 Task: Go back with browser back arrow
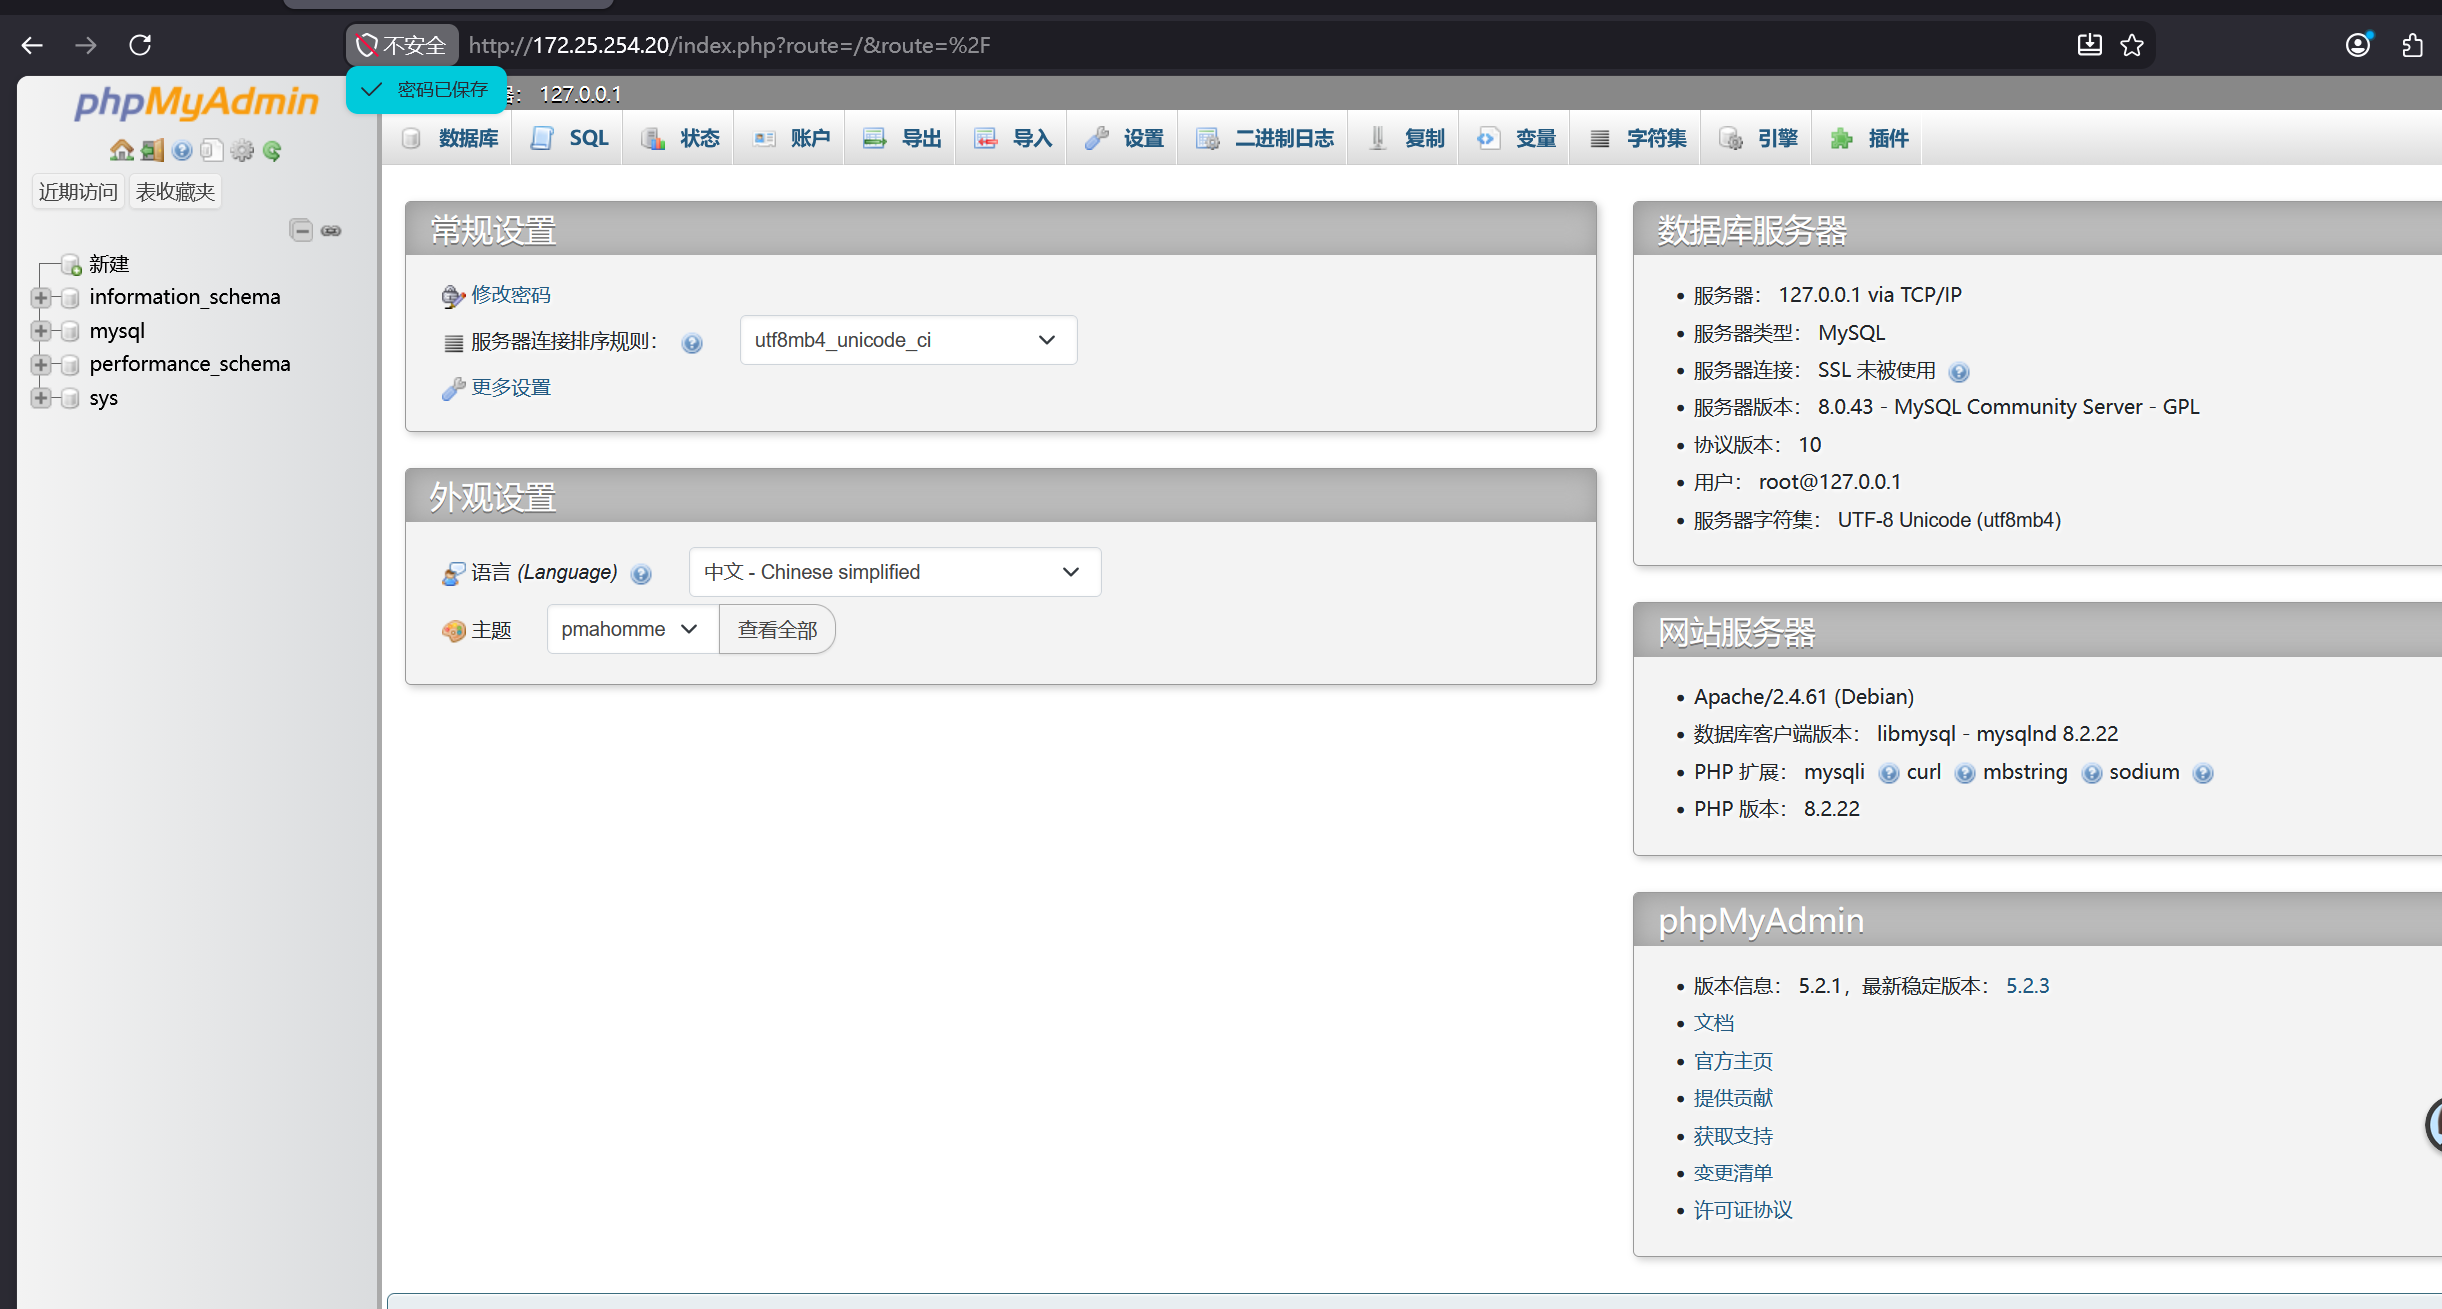pos(32,45)
